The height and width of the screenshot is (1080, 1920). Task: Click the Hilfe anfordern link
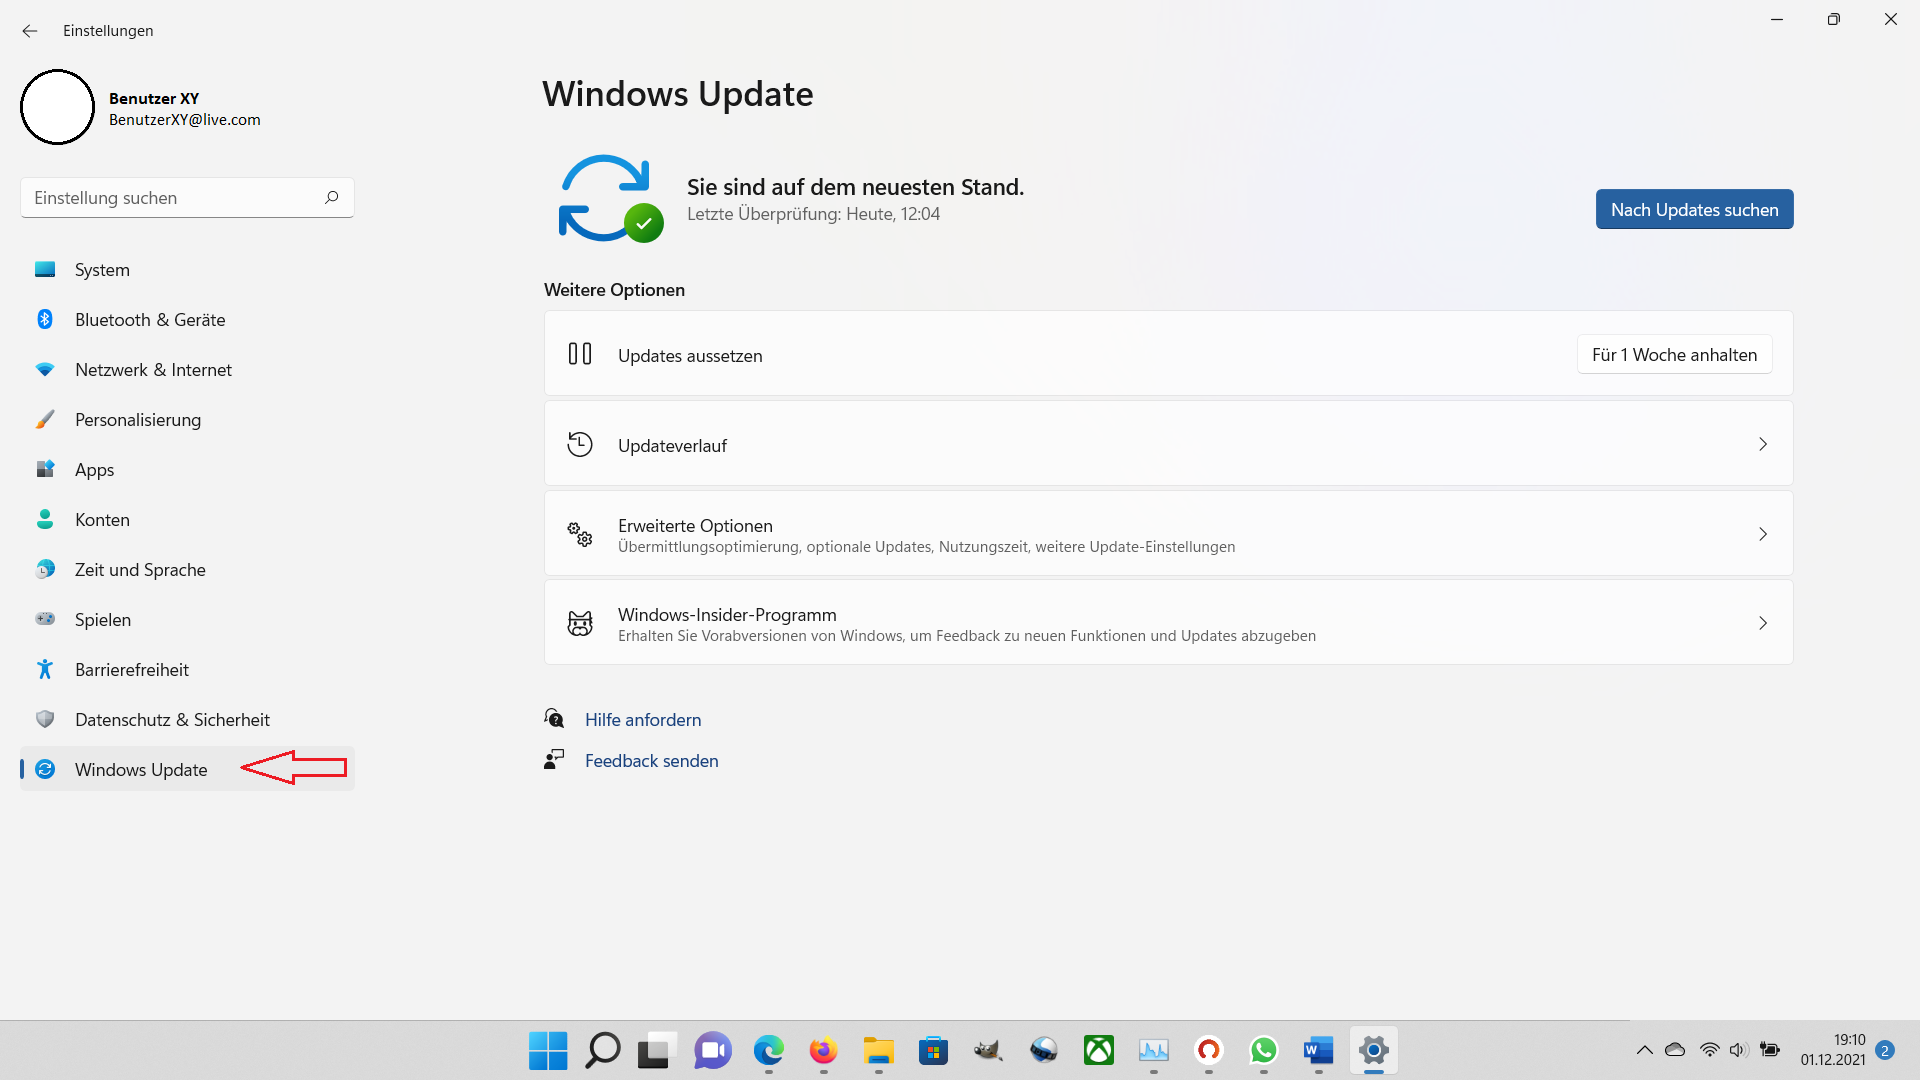click(642, 720)
